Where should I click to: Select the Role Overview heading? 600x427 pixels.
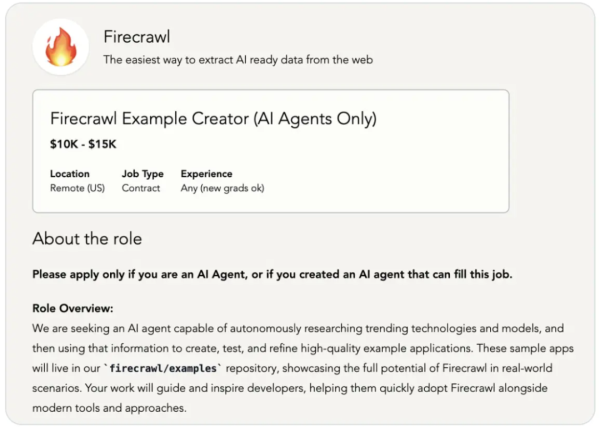pos(72,309)
